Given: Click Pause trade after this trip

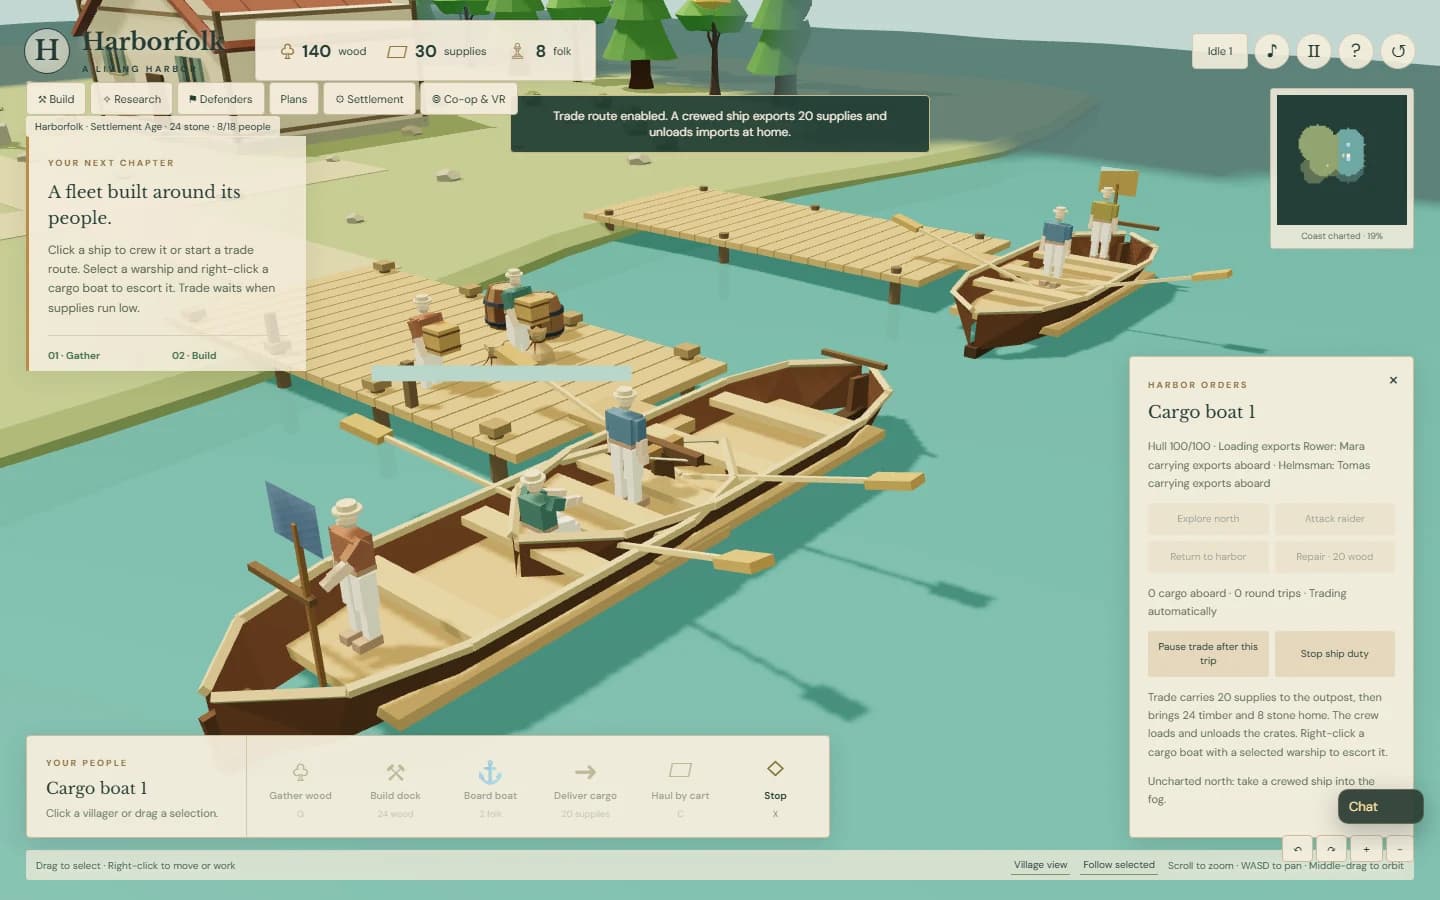Looking at the screenshot, I should pyautogui.click(x=1208, y=654).
